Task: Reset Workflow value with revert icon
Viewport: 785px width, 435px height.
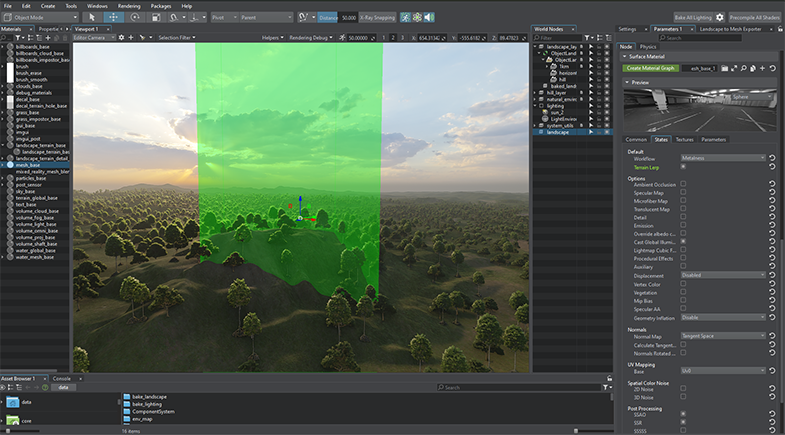Action: 772,158
